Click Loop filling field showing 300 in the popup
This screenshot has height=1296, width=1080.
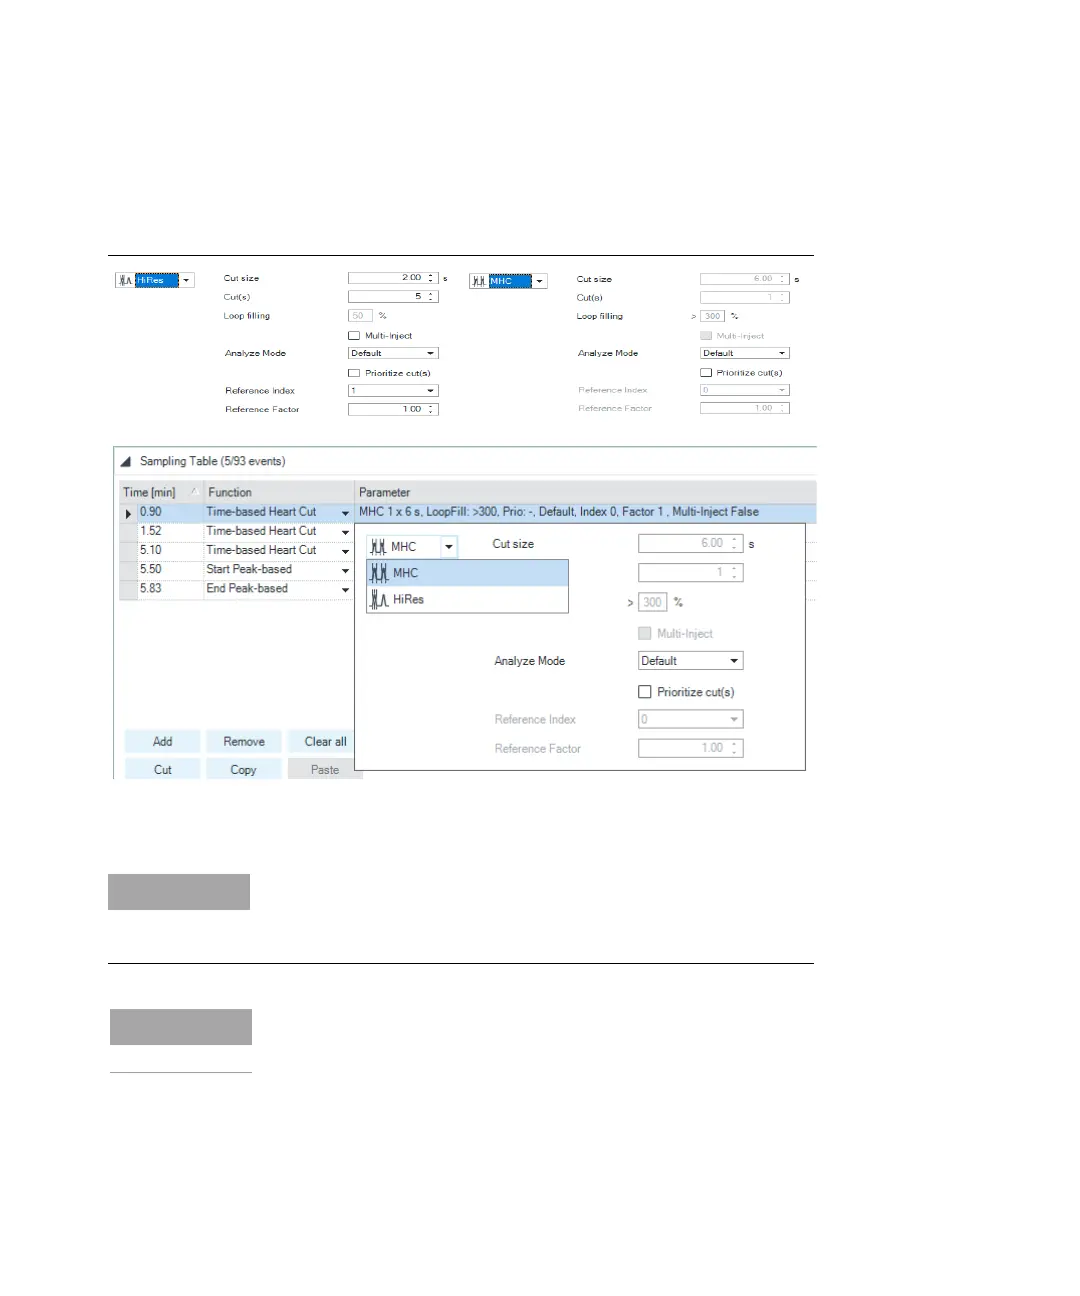(x=652, y=602)
